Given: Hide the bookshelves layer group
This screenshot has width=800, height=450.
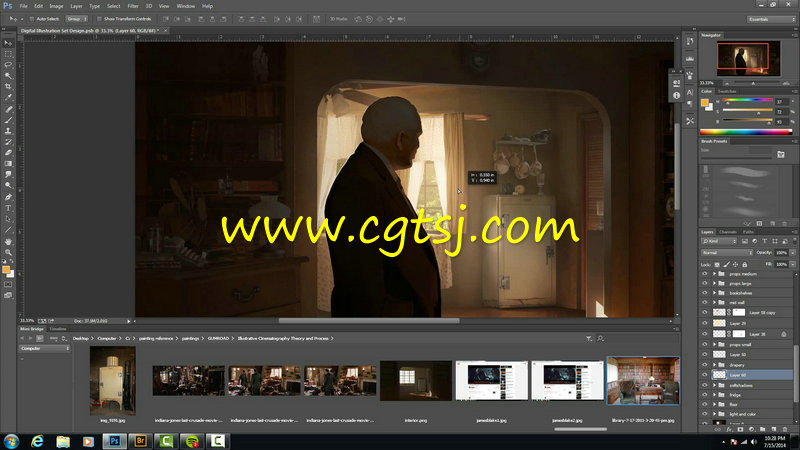Looking at the screenshot, I should coord(705,293).
